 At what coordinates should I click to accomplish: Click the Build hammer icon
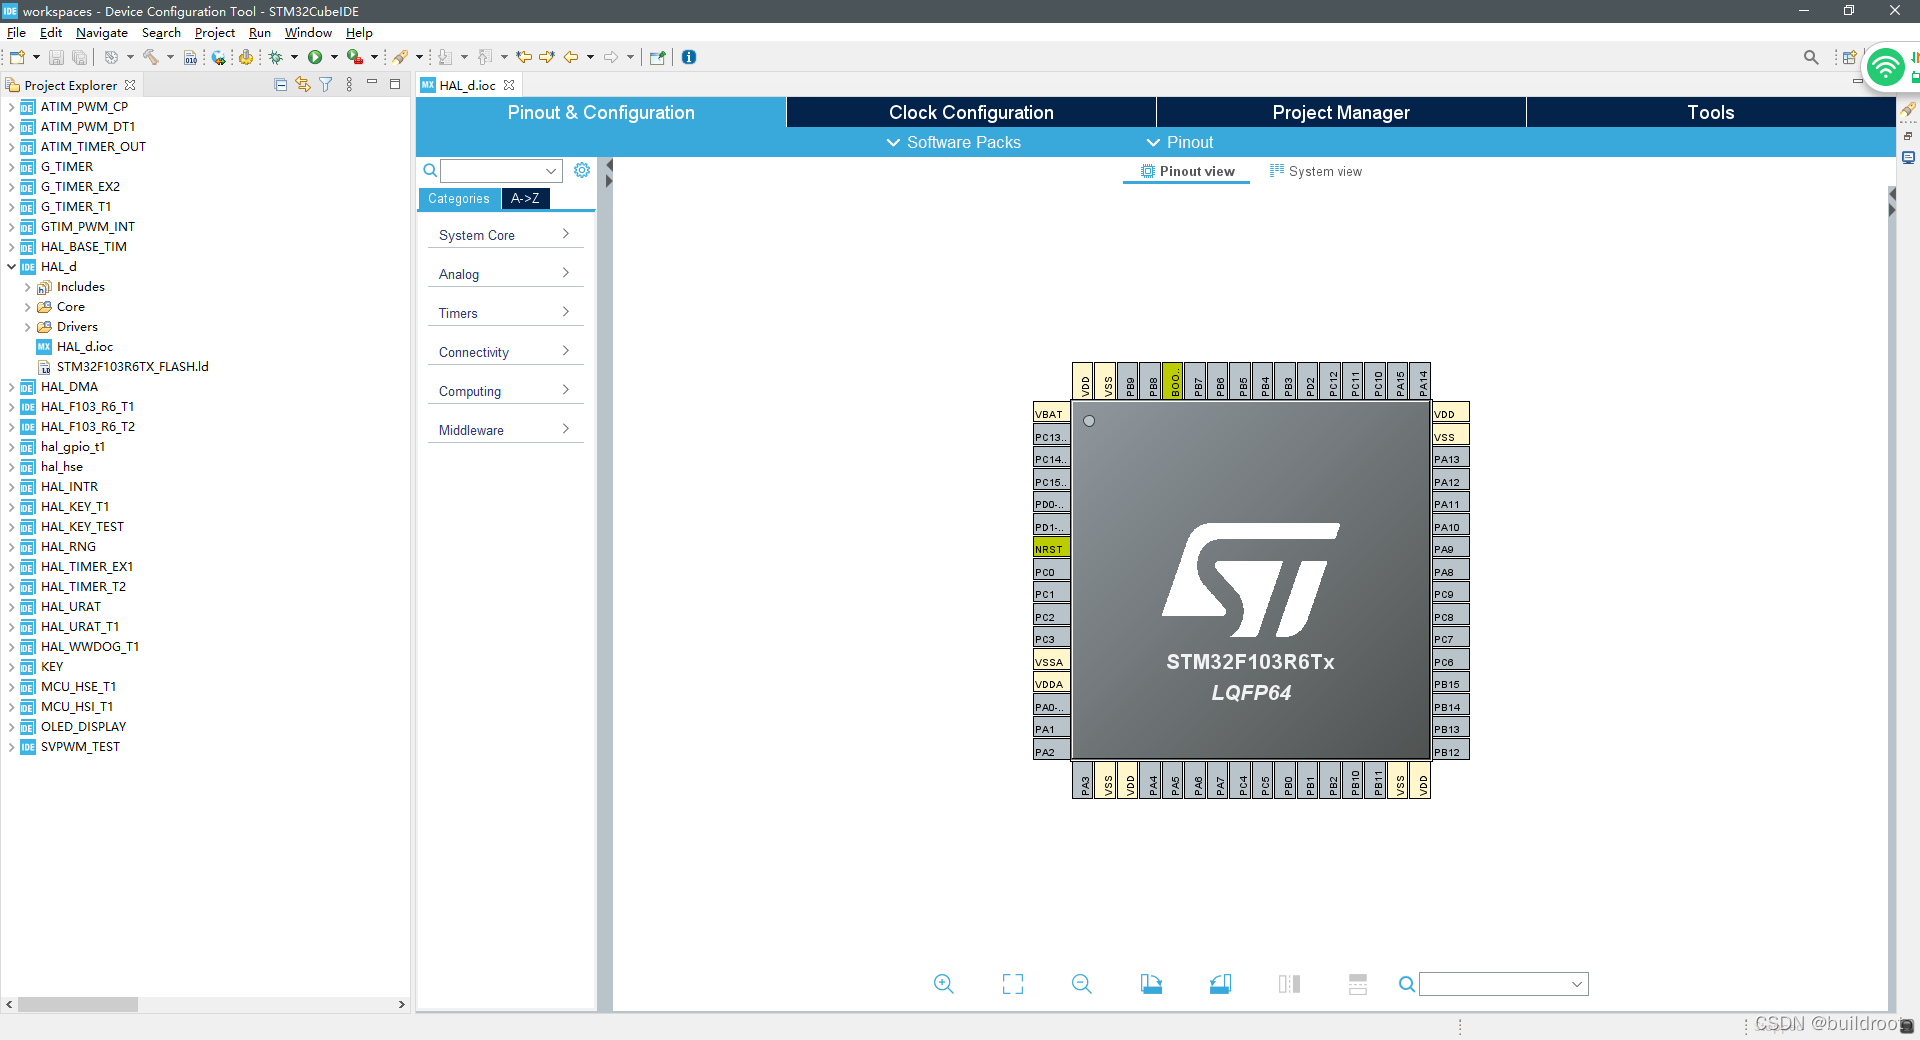point(151,57)
